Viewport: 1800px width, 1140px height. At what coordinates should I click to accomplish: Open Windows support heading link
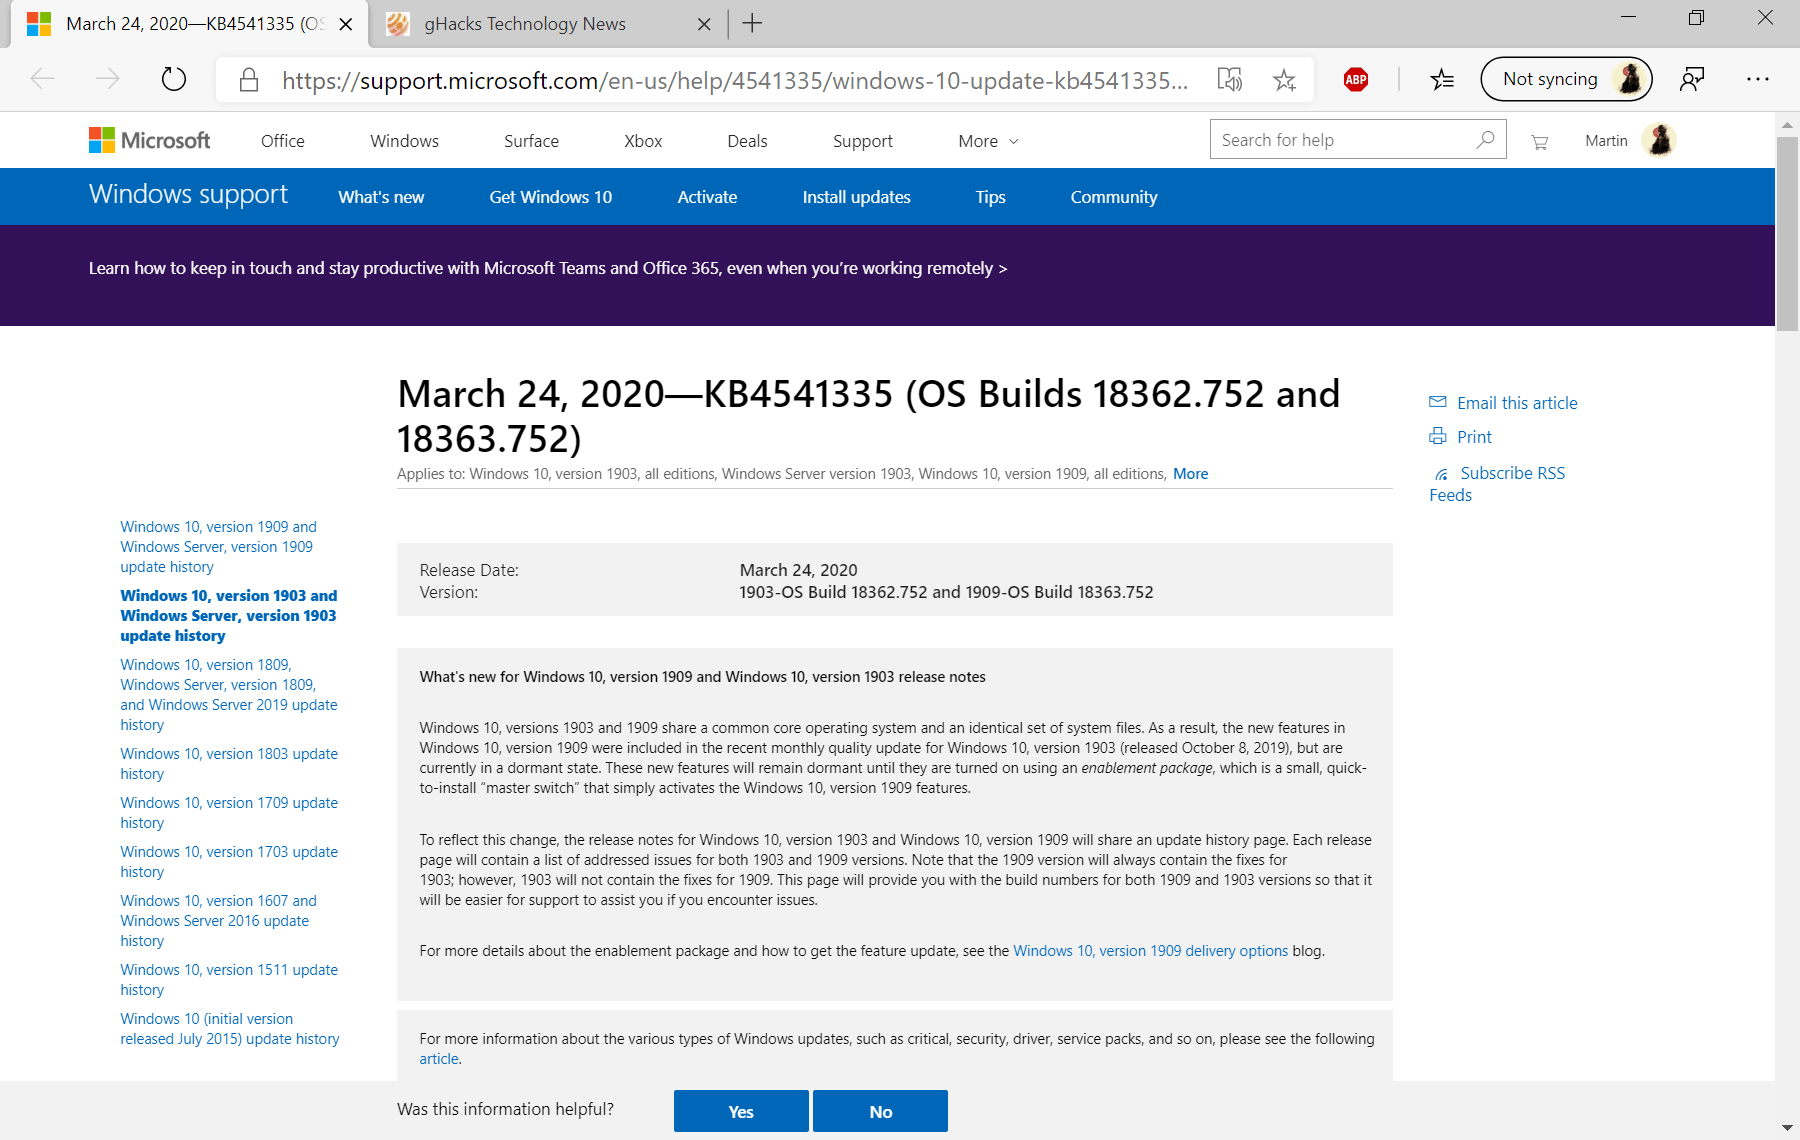188,194
